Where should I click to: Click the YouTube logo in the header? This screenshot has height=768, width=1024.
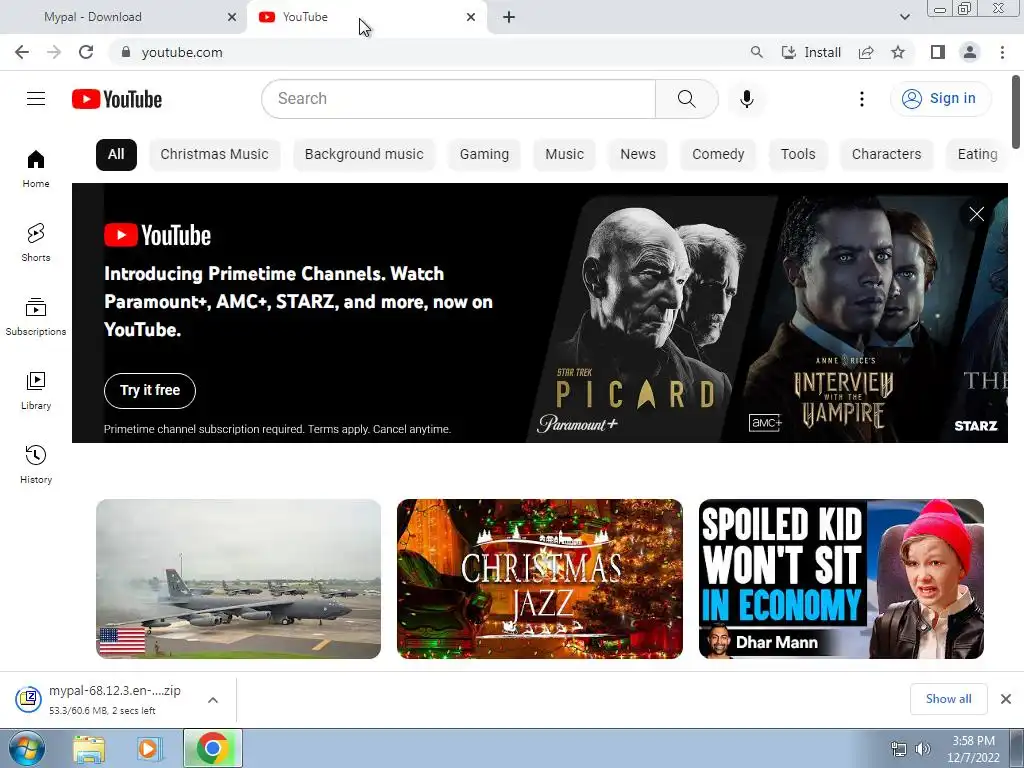pyautogui.click(x=117, y=99)
